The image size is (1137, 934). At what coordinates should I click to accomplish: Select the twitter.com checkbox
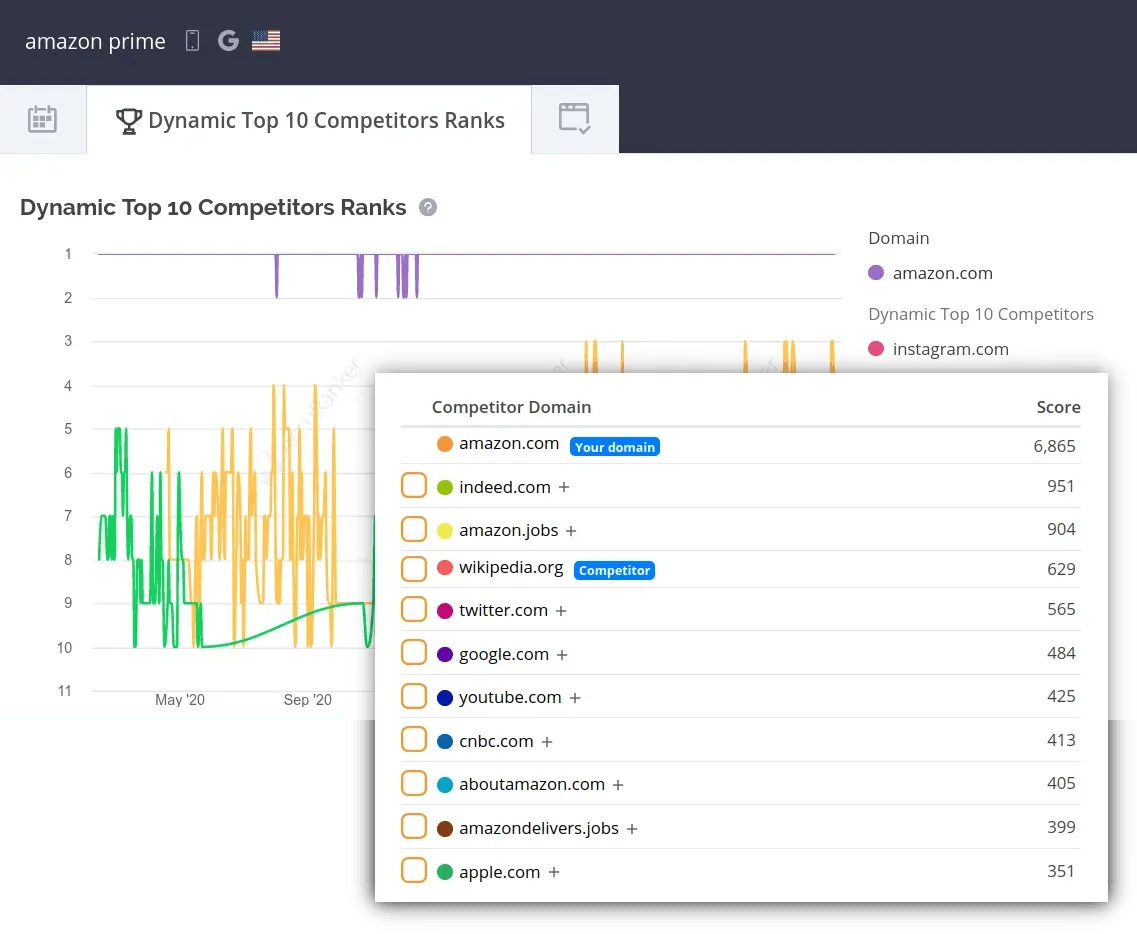pyautogui.click(x=414, y=610)
